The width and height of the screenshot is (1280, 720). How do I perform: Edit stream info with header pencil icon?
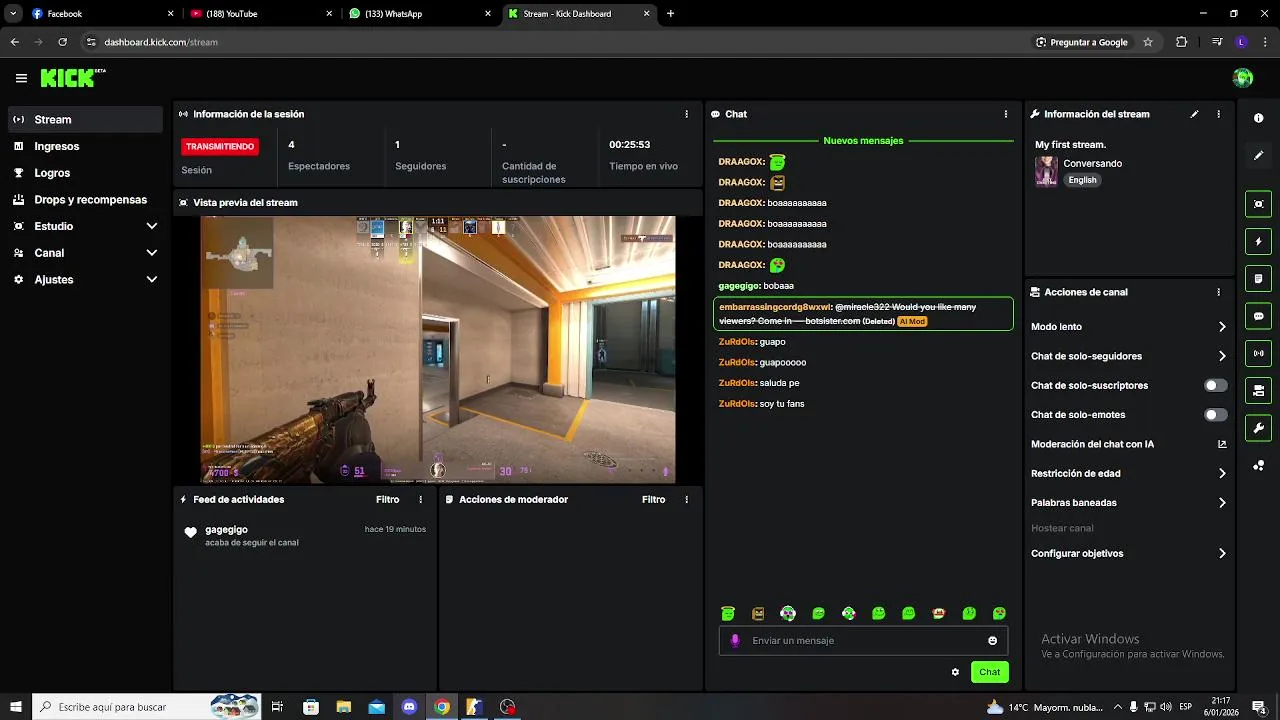pyautogui.click(x=1194, y=114)
